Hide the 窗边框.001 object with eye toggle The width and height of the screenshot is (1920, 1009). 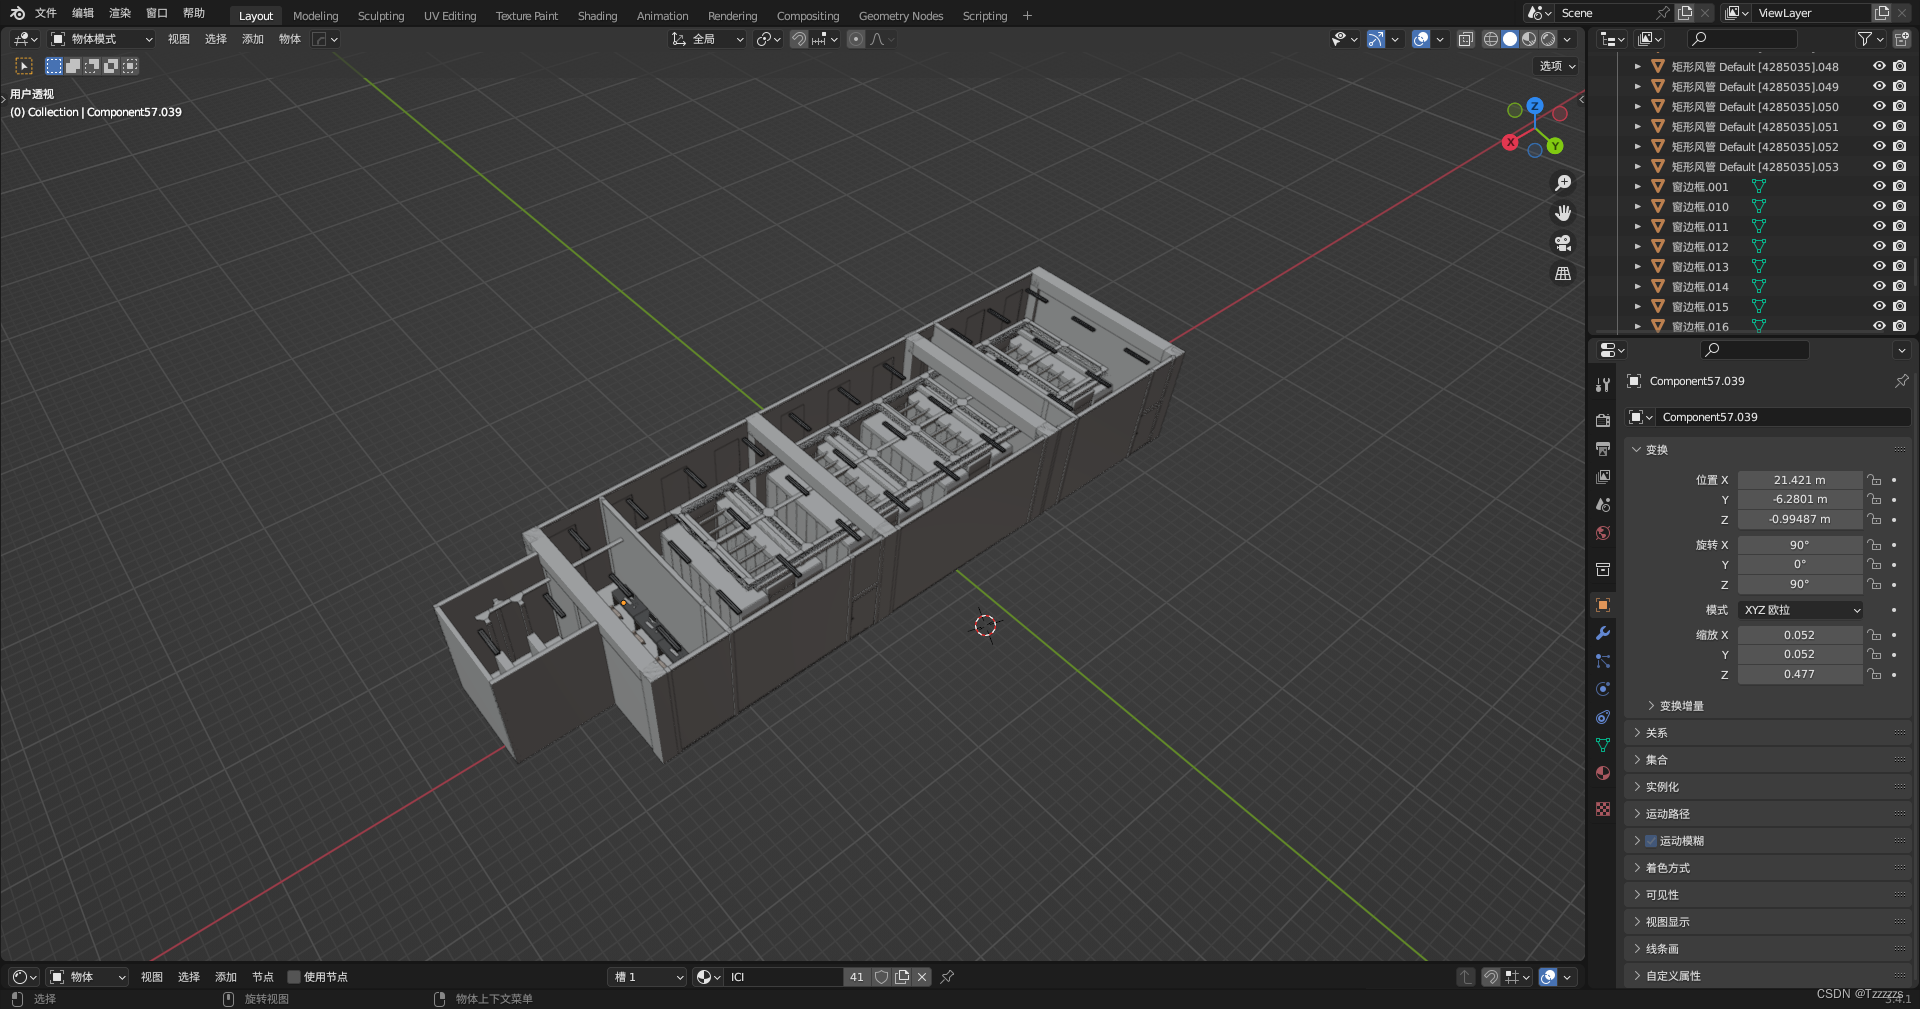(1878, 186)
